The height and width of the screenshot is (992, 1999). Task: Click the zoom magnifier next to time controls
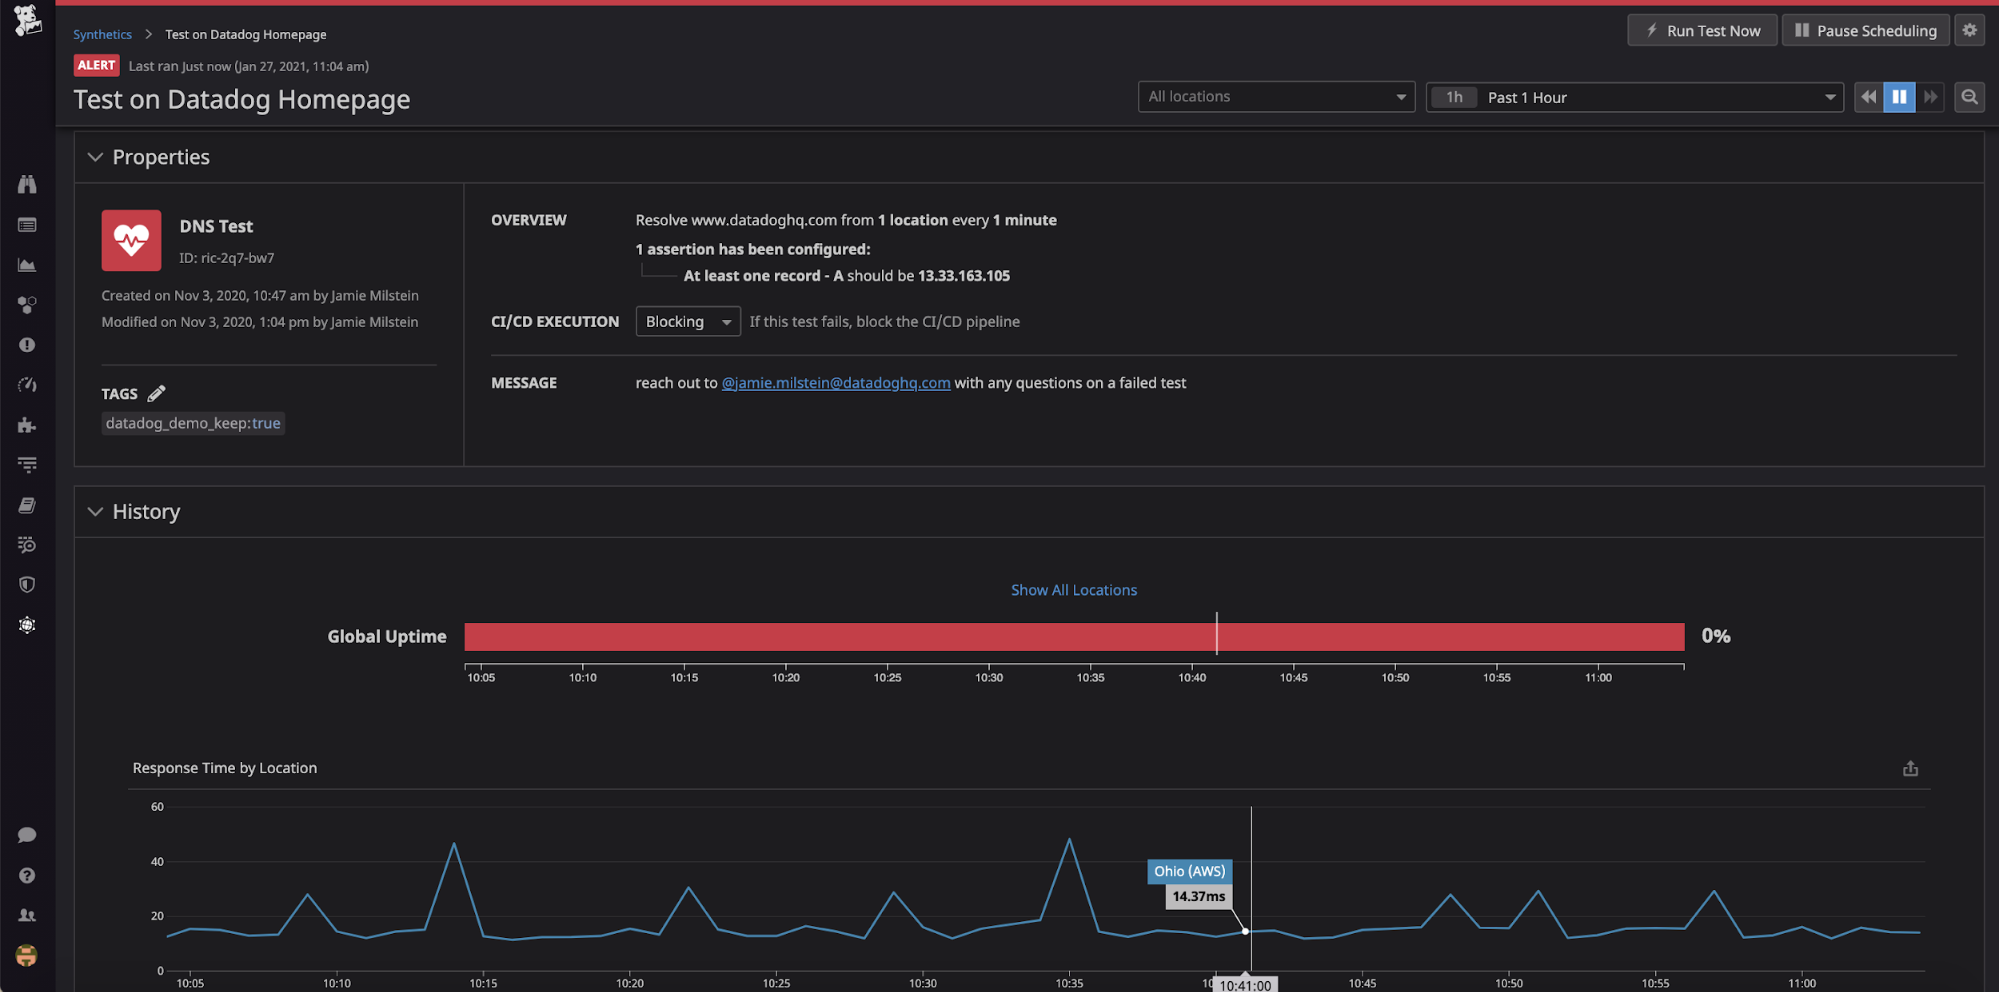(1968, 96)
